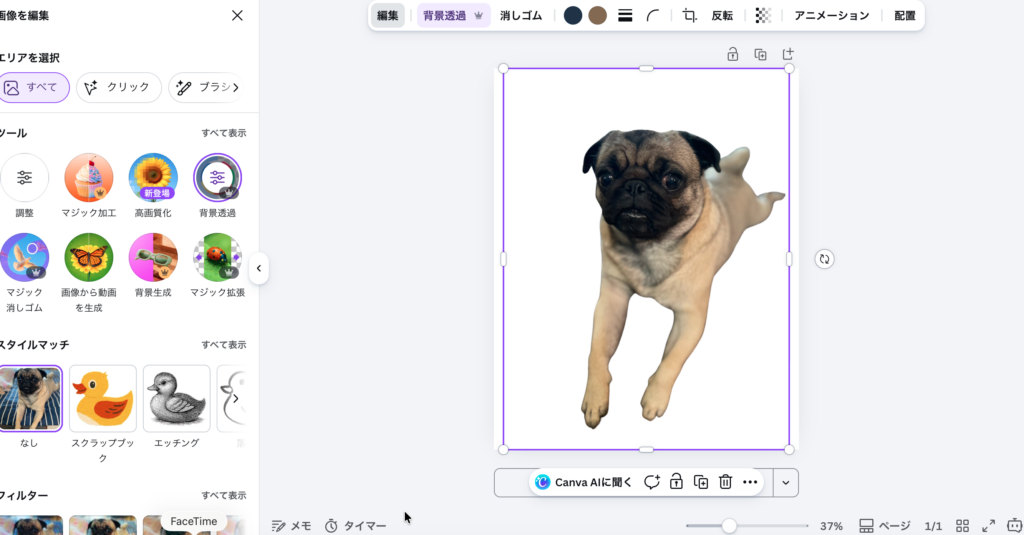Viewport: 1024px width, 535px height.
Task: Click the comment icon in the floating toolbar
Action: pos(651,482)
